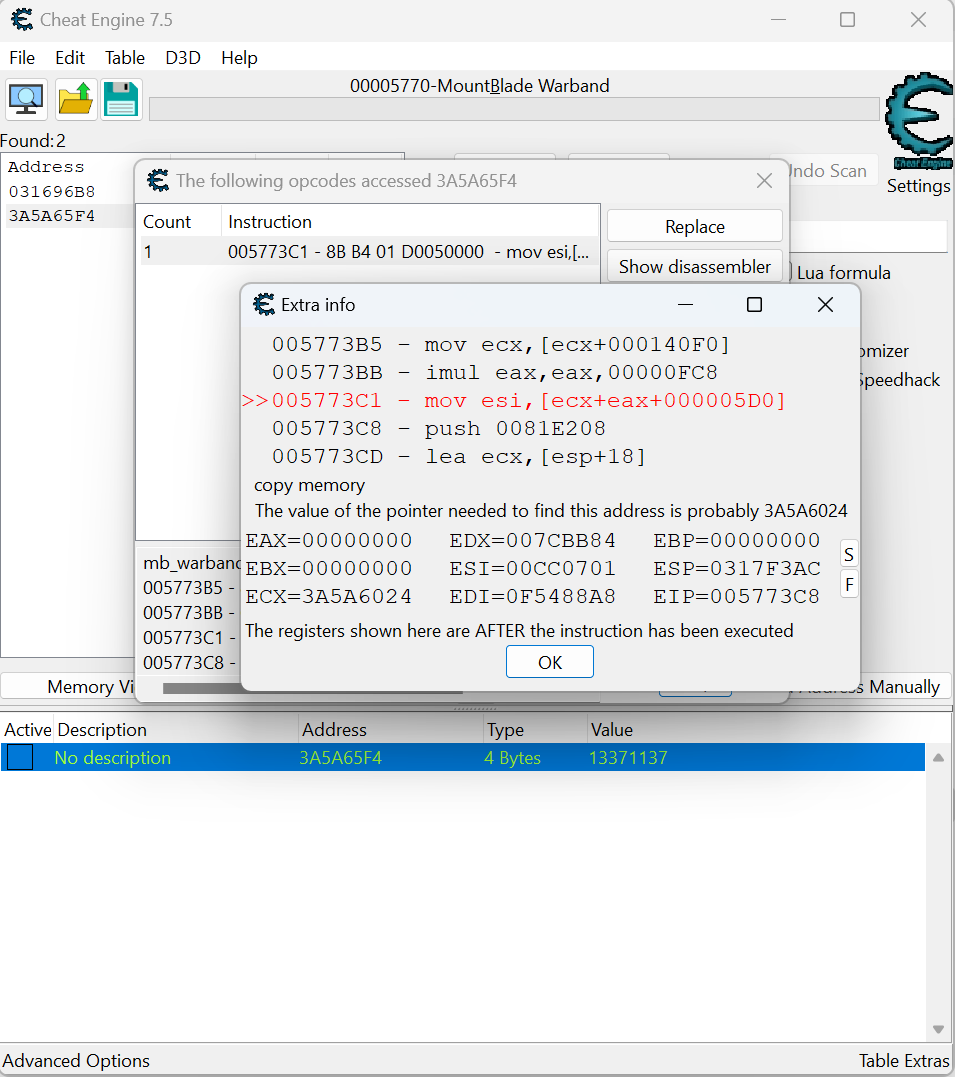Select address 031696B8 in found list

(52, 192)
